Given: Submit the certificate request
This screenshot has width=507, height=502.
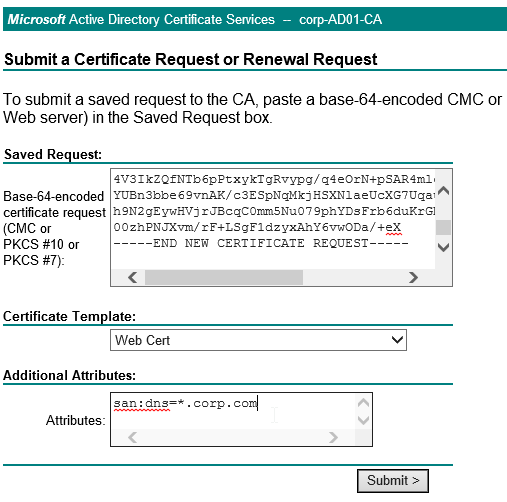Looking at the screenshot, I should [x=393, y=481].
